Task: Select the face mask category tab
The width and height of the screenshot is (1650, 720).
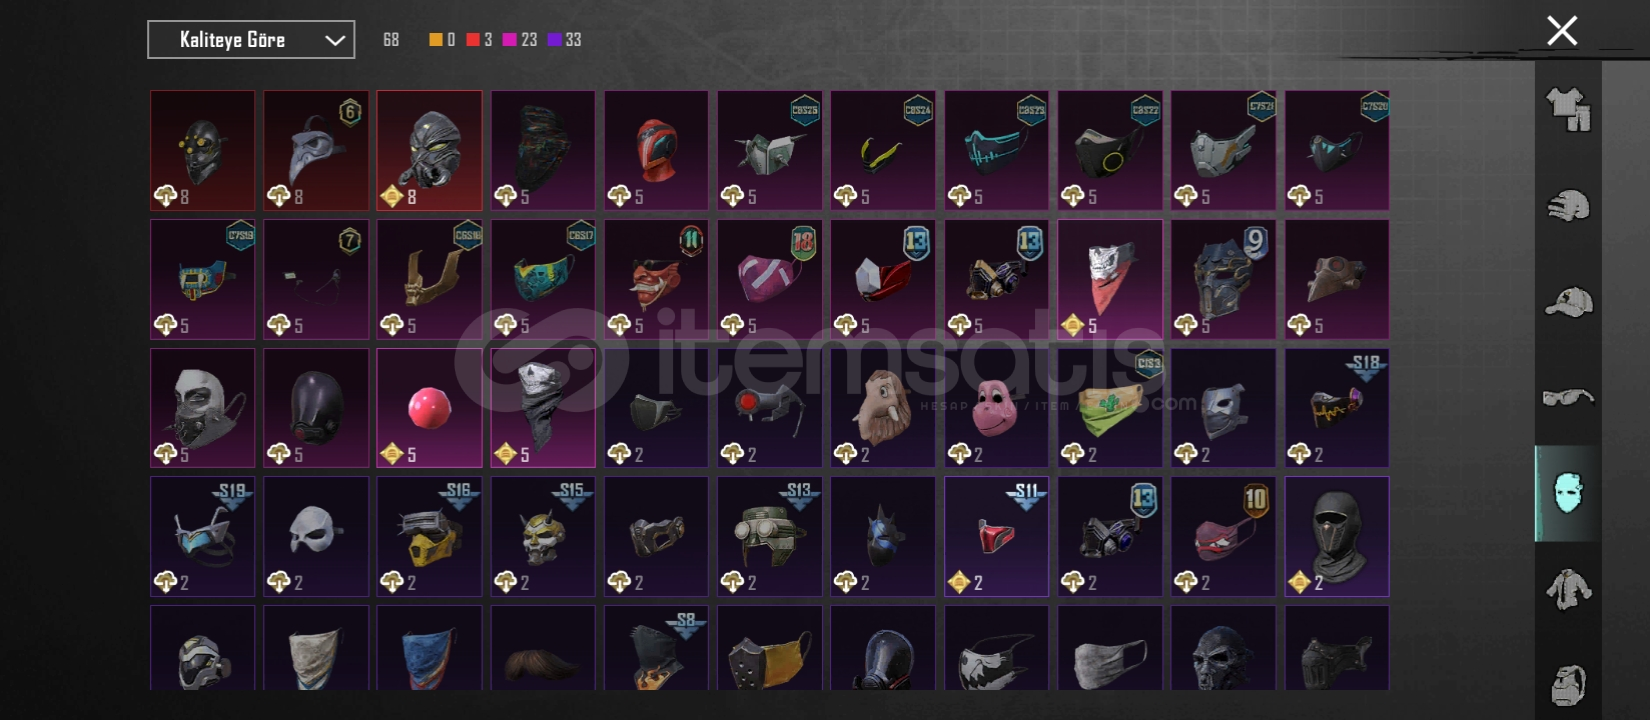Action: coord(1568,493)
